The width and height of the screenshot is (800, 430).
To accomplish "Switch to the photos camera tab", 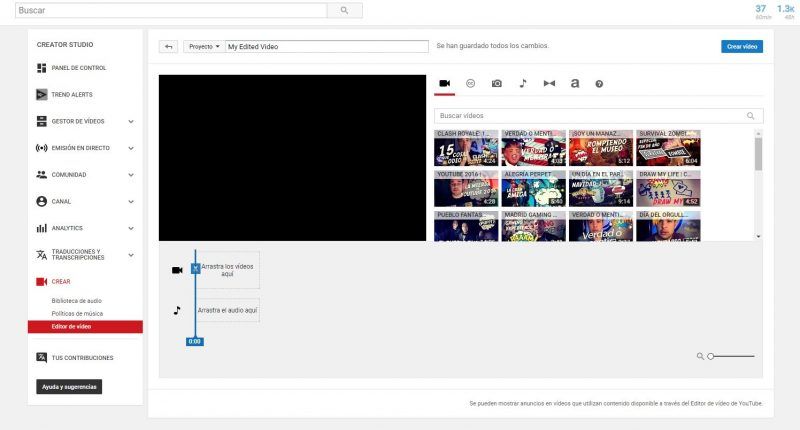I will point(497,84).
